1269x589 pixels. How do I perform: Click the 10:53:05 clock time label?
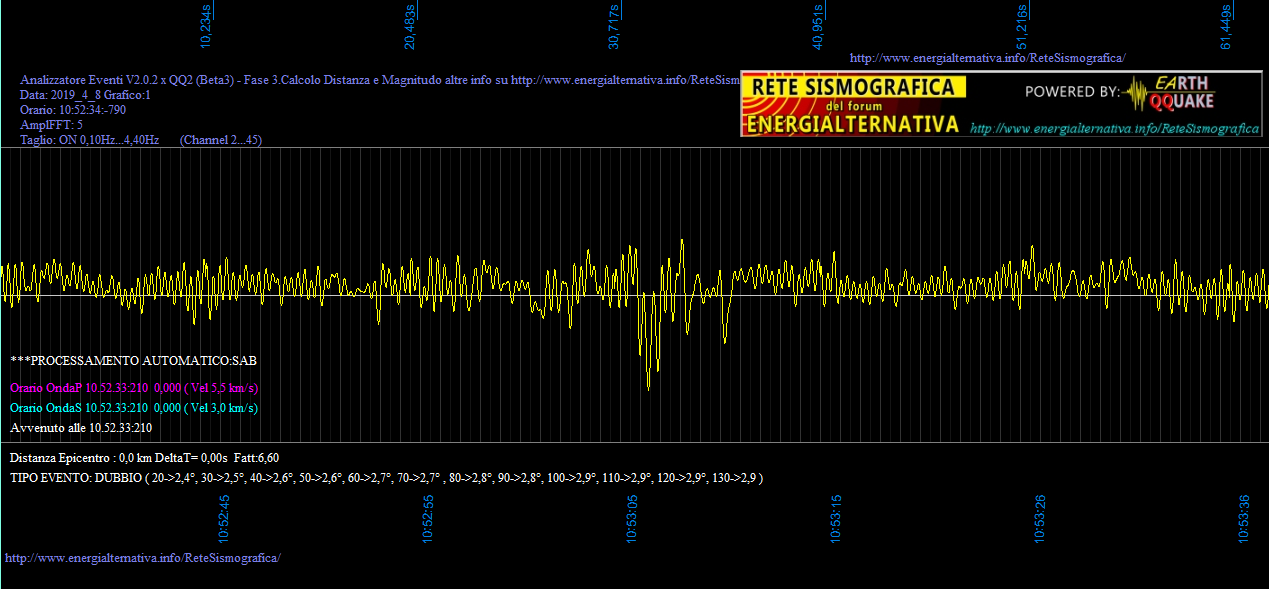633,518
